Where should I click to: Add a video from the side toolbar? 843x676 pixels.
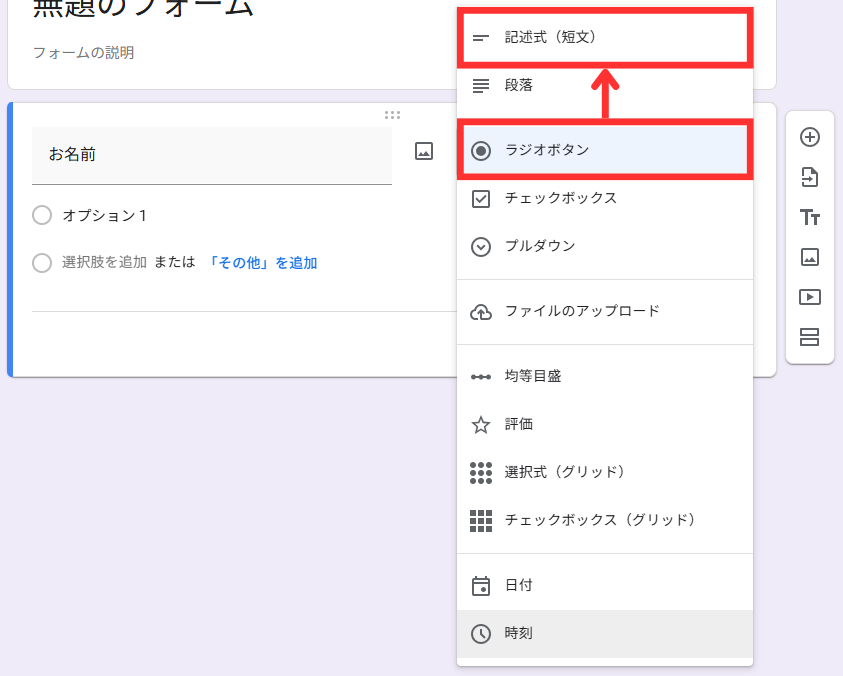810,297
